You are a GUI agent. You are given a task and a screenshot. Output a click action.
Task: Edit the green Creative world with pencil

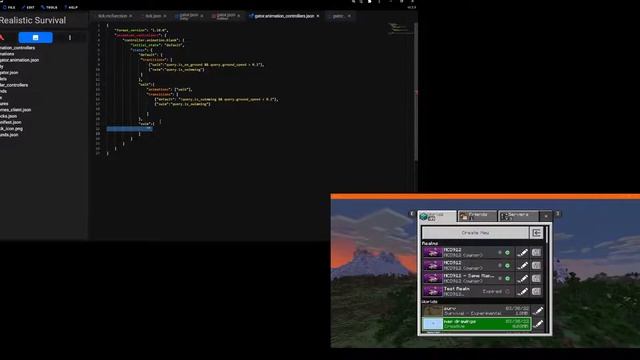pos(538,324)
